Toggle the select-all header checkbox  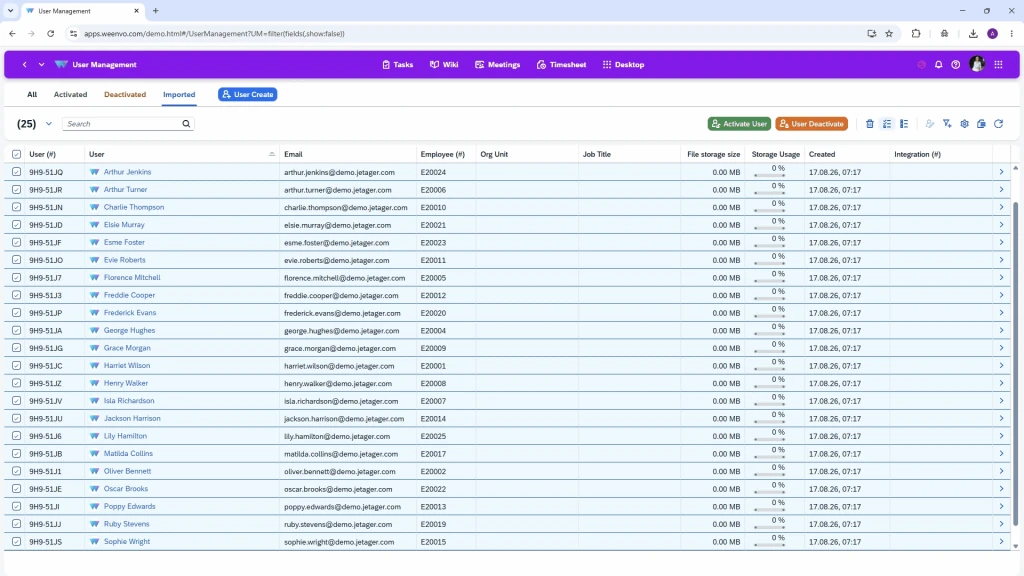pos(16,154)
